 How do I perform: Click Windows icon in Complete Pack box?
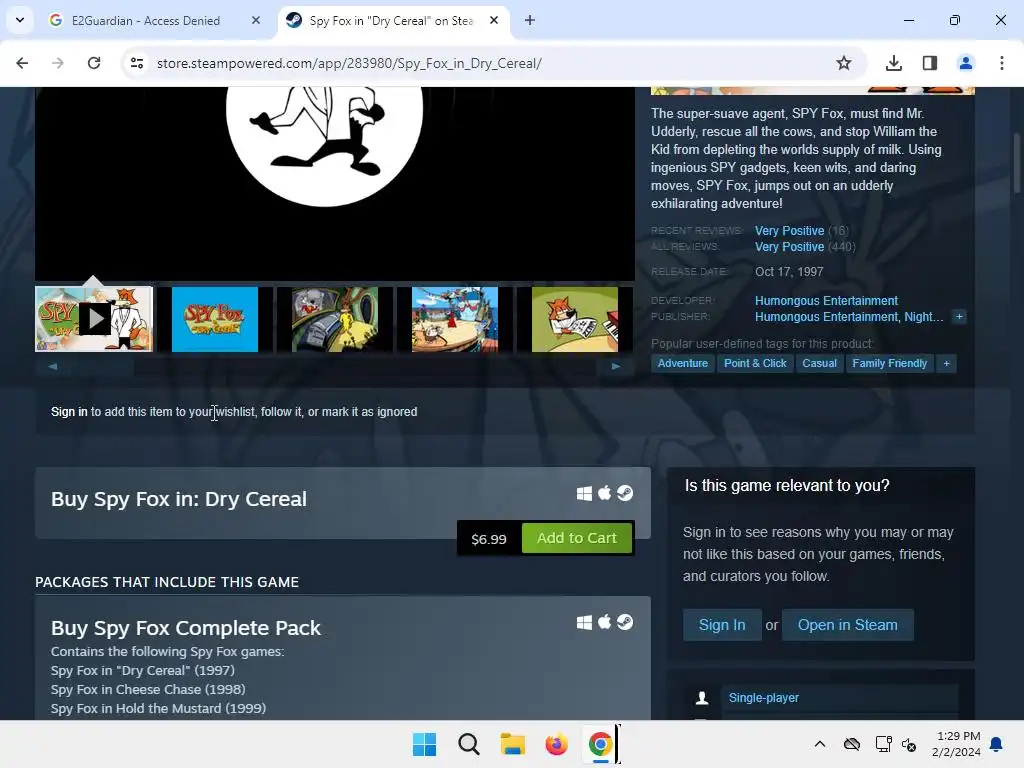(584, 623)
